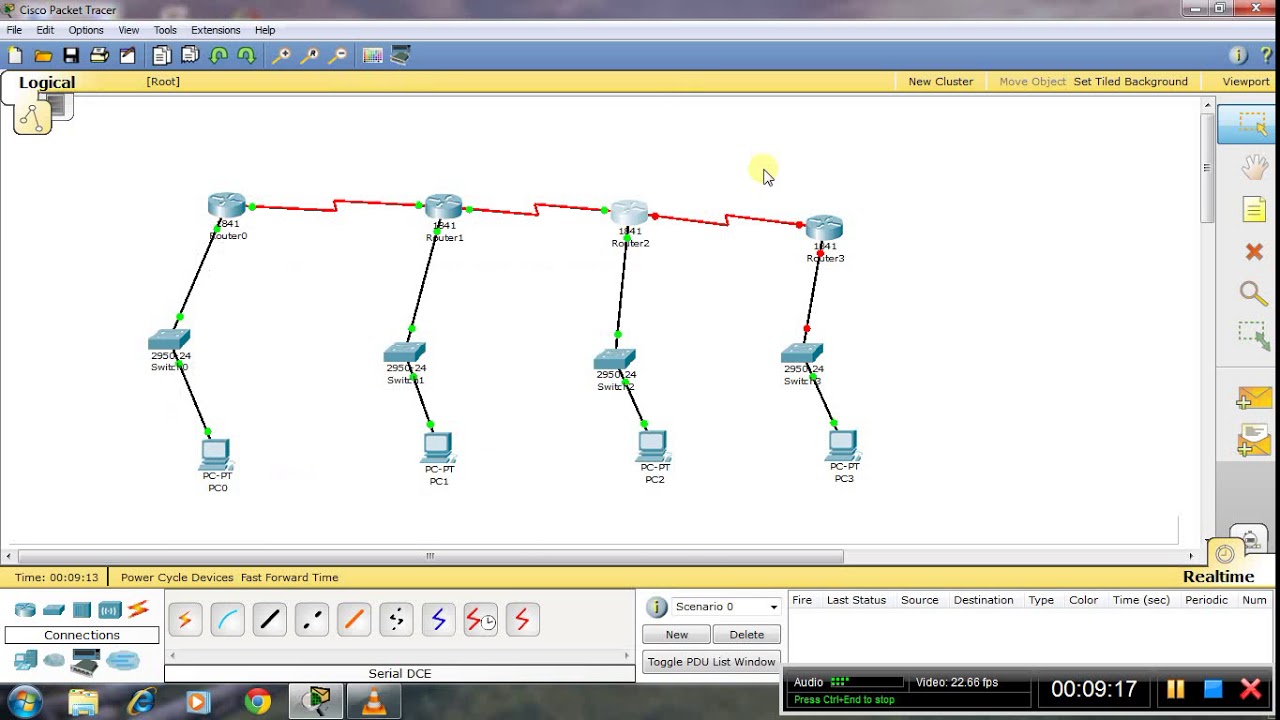Open the Tools menu
The image size is (1280, 720).
[x=165, y=30]
